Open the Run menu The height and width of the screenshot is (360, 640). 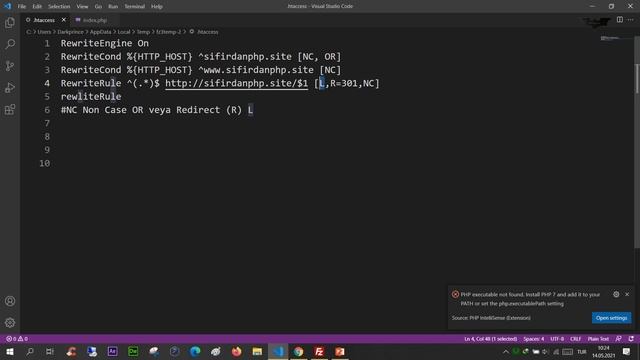(x=113, y=6)
